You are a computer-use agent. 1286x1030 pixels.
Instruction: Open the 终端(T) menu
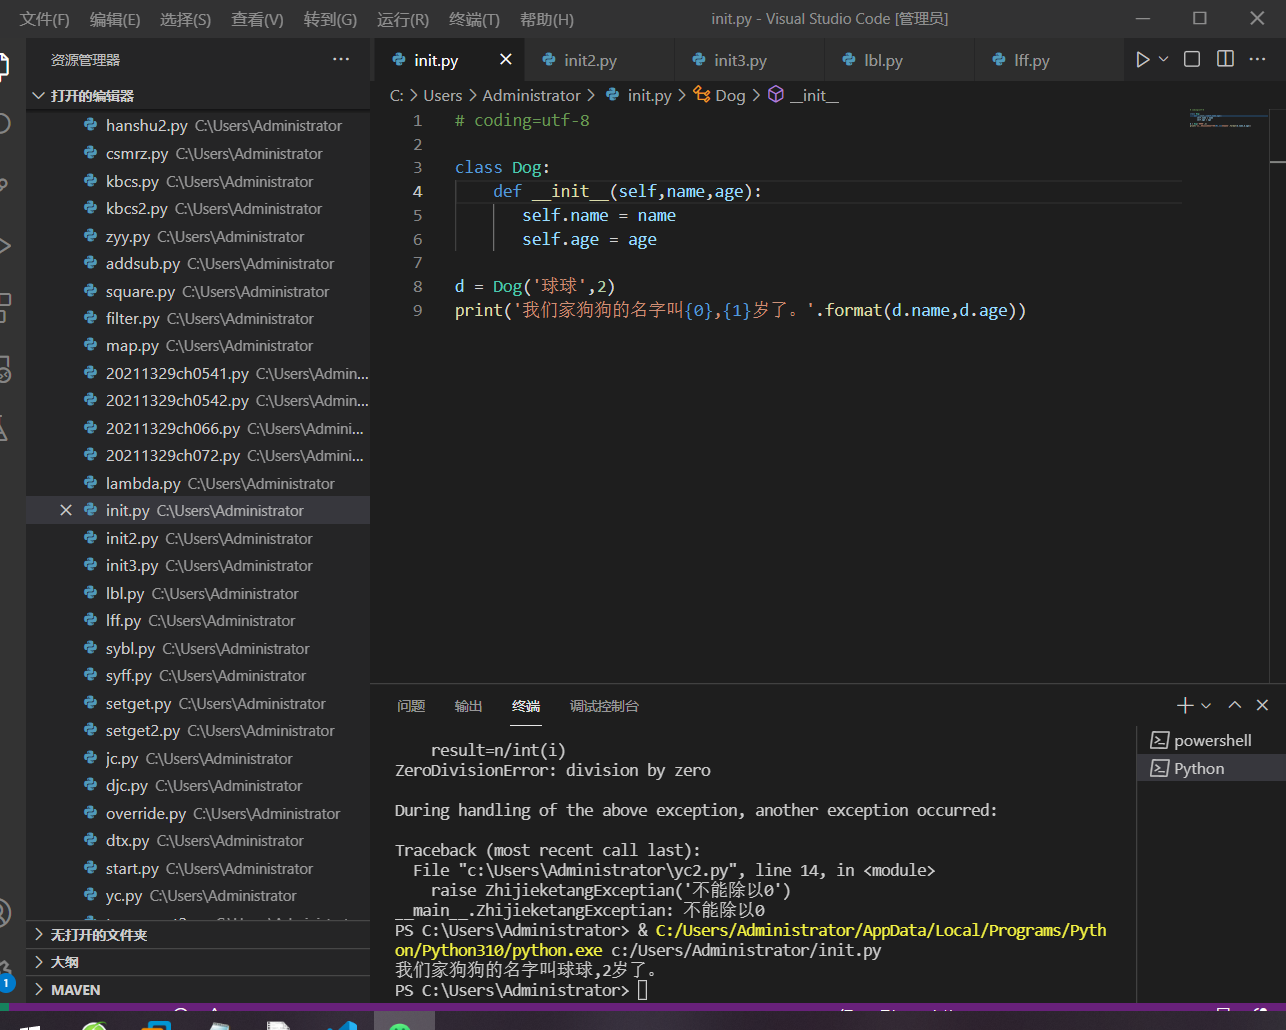pyautogui.click(x=474, y=19)
